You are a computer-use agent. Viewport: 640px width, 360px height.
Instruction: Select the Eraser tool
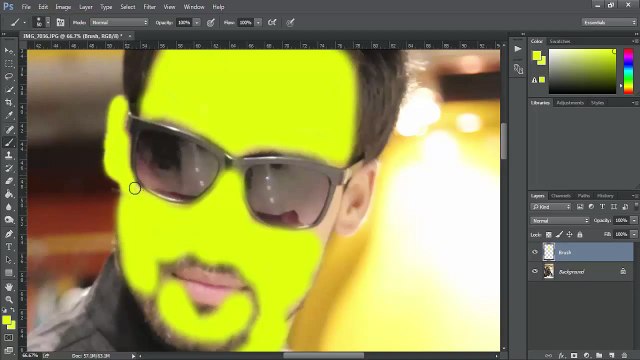point(9,181)
